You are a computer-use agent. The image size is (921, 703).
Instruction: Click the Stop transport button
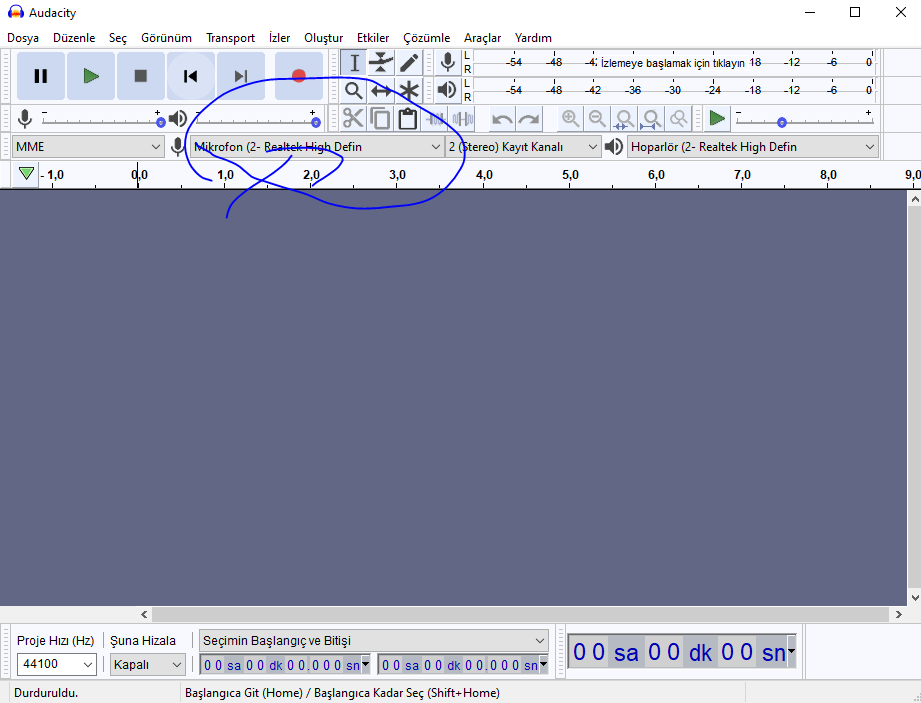(x=140, y=76)
